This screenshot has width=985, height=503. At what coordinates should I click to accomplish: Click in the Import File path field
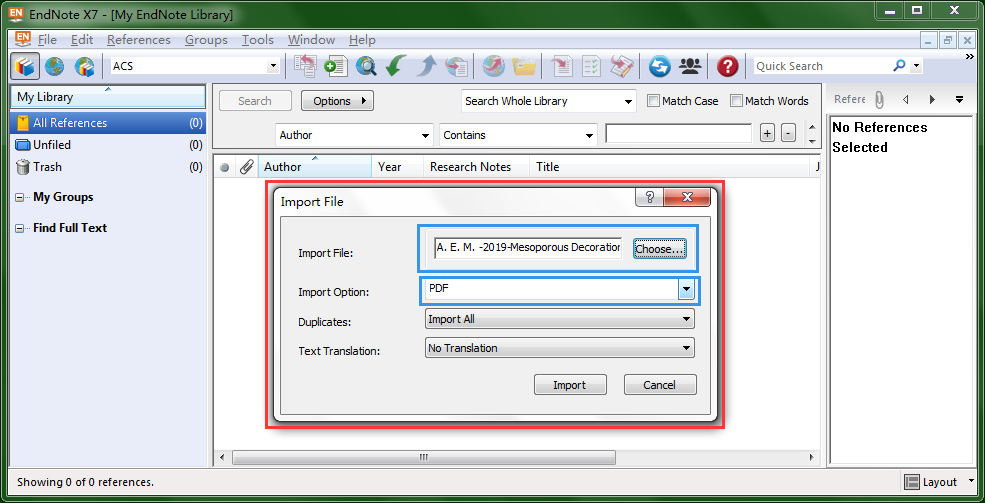click(x=528, y=247)
